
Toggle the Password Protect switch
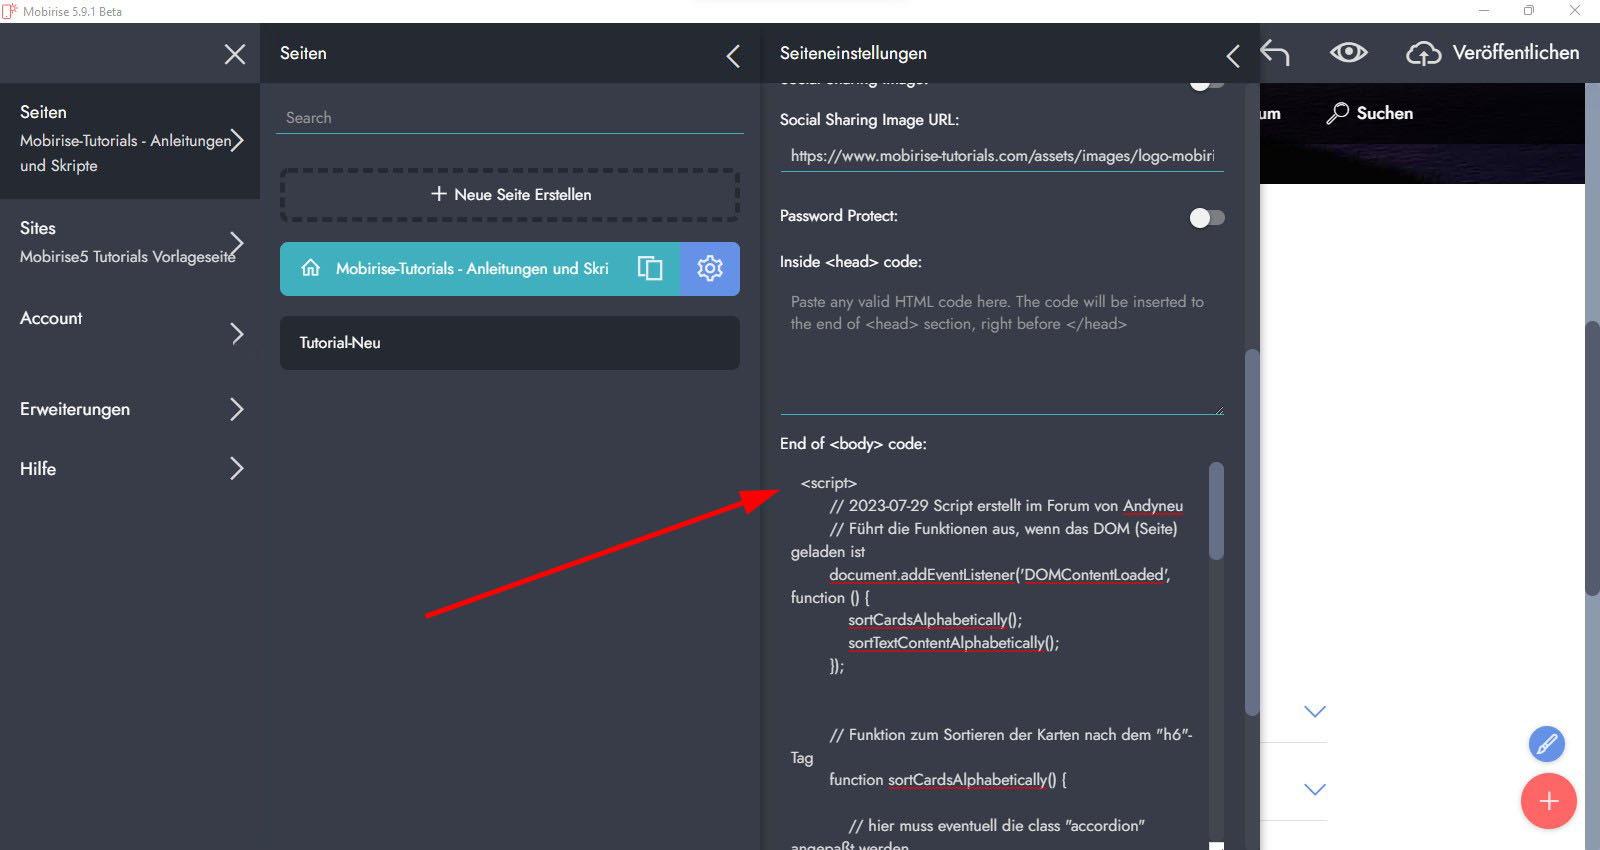click(1207, 217)
